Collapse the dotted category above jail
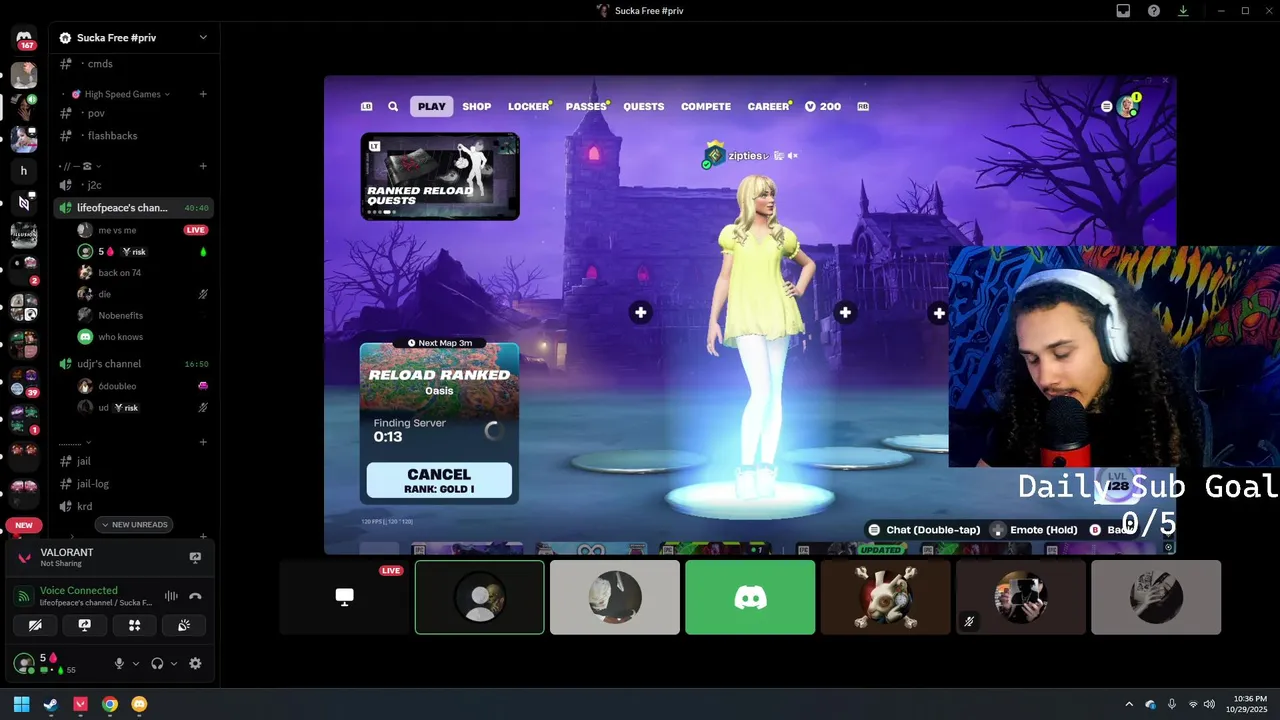The height and width of the screenshot is (720, 1280). coord(75,442)
